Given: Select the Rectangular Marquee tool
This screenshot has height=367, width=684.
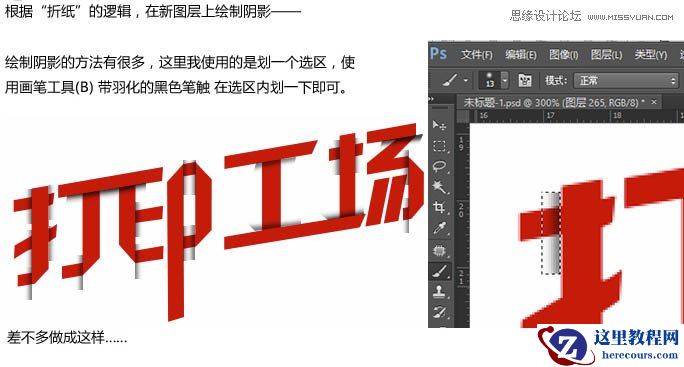Looking at the screenshot, I should pos(439,146).
